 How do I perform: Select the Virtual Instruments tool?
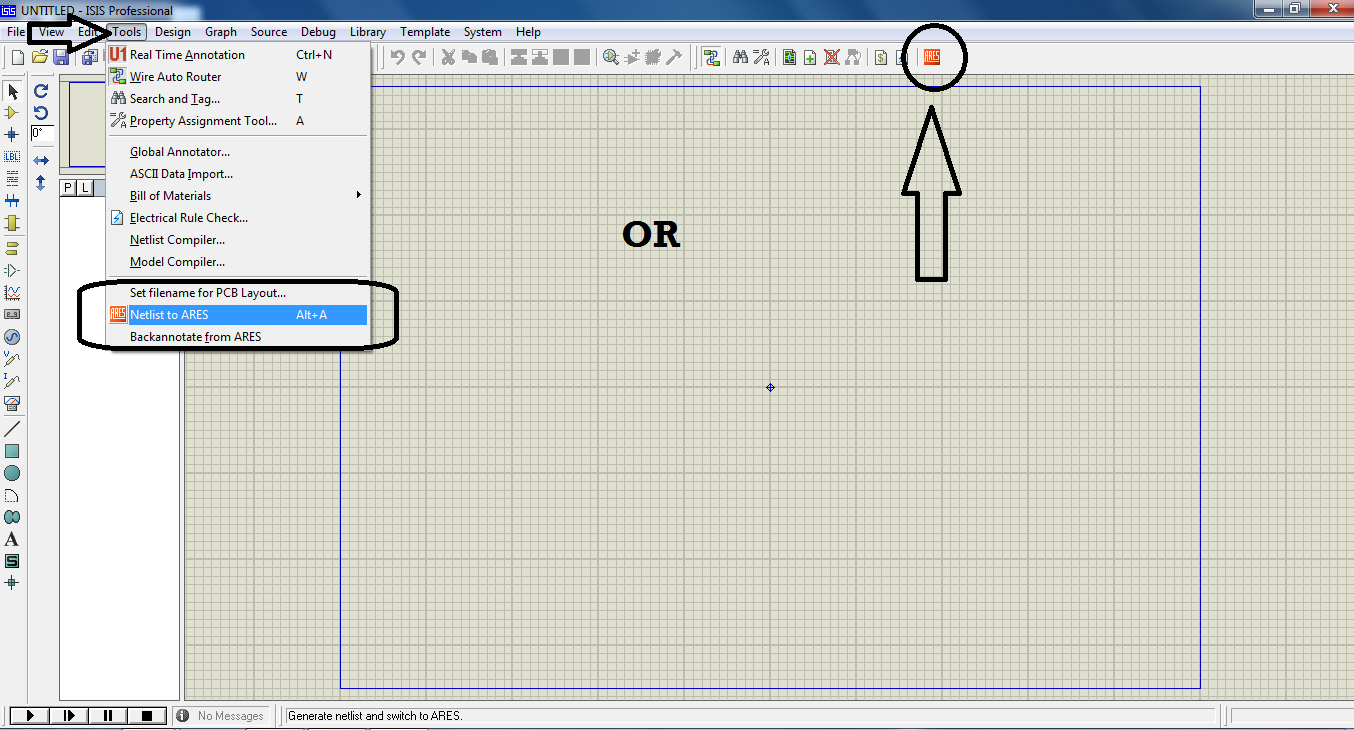12,403
